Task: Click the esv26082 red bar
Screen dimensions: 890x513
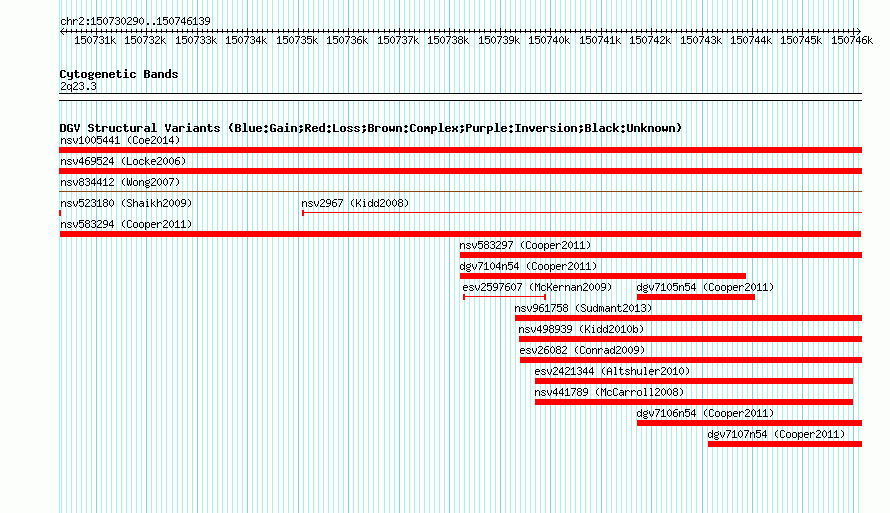Action: tap(691, 360)
